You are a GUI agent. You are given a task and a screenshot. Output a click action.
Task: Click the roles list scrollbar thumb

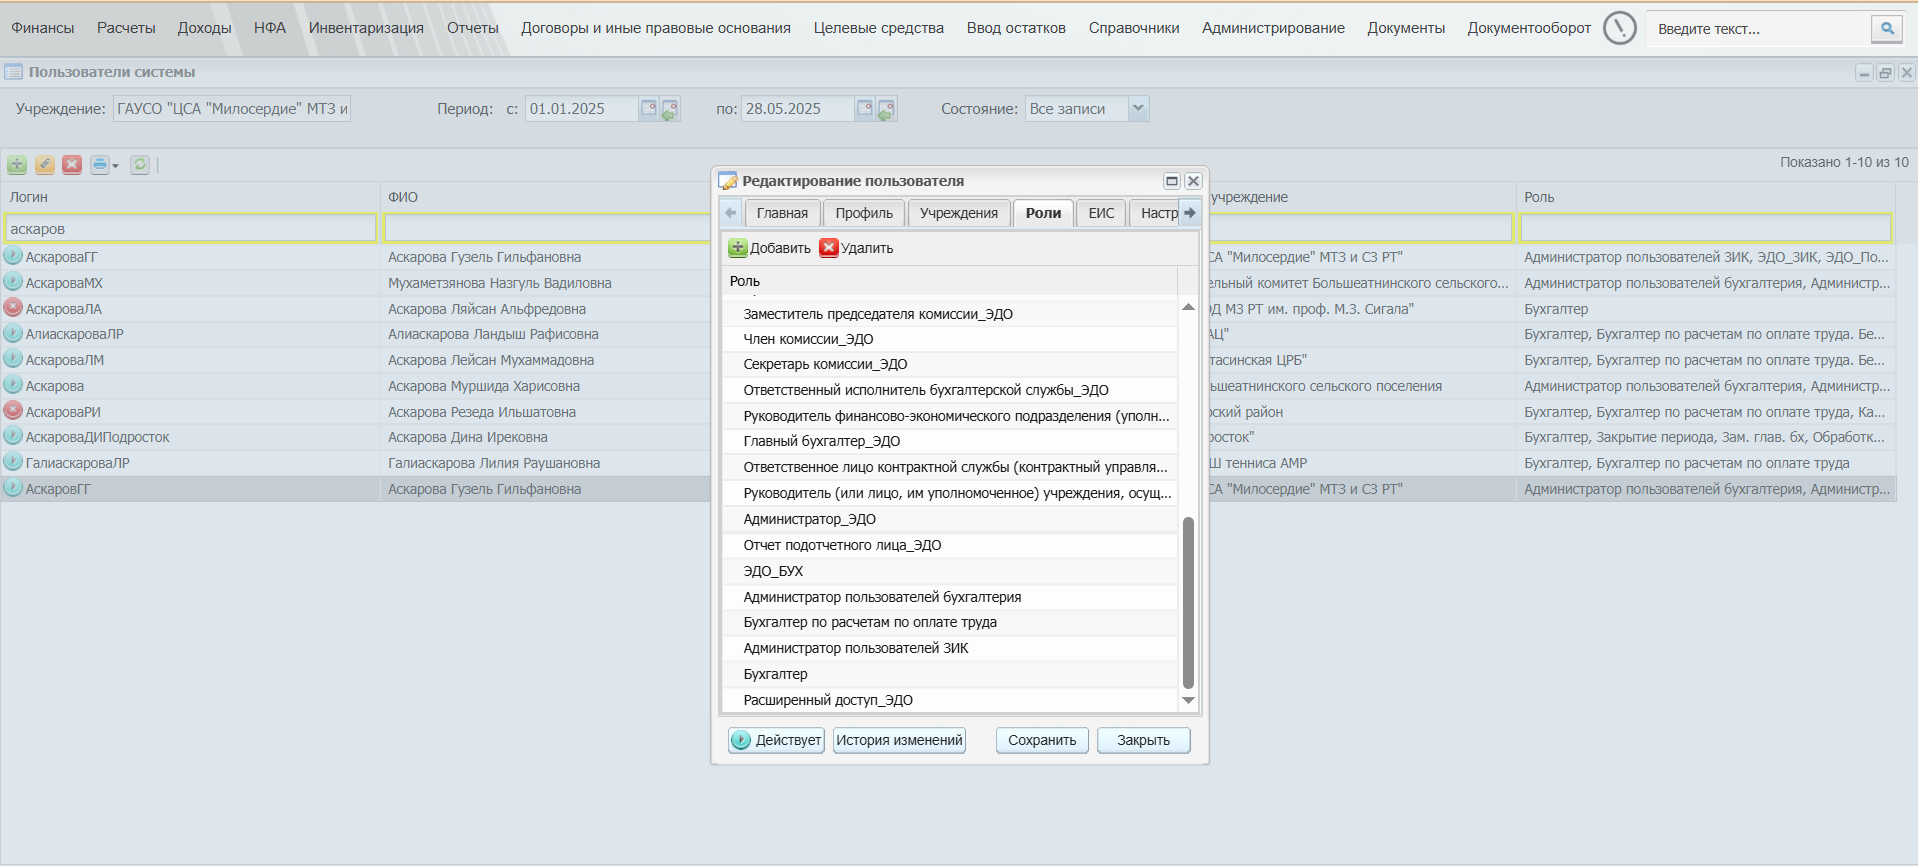1188,603
